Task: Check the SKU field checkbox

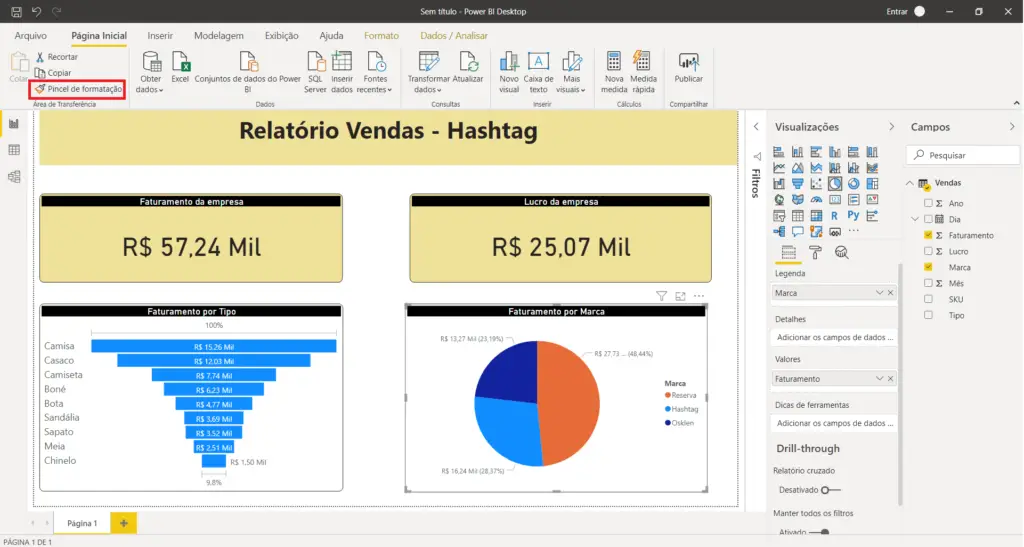Action: tap(928, 299)
